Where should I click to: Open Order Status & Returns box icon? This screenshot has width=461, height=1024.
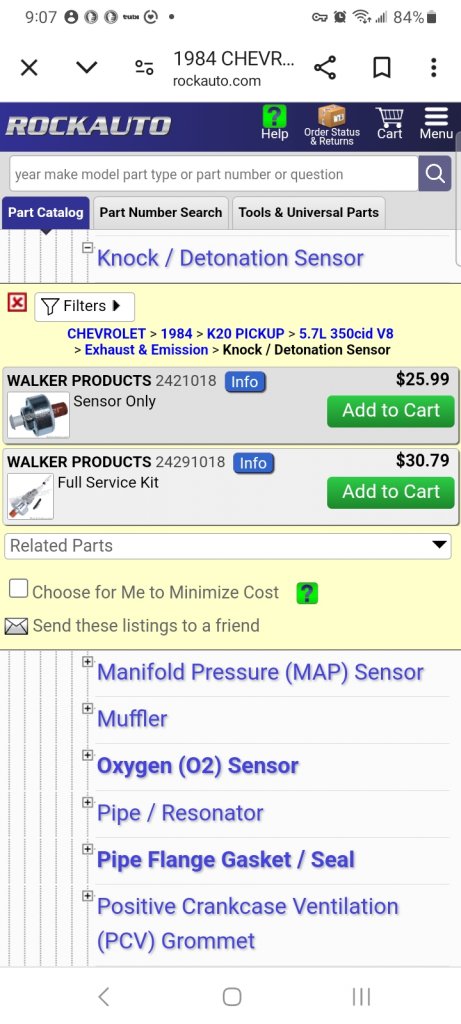pos(332,117)
